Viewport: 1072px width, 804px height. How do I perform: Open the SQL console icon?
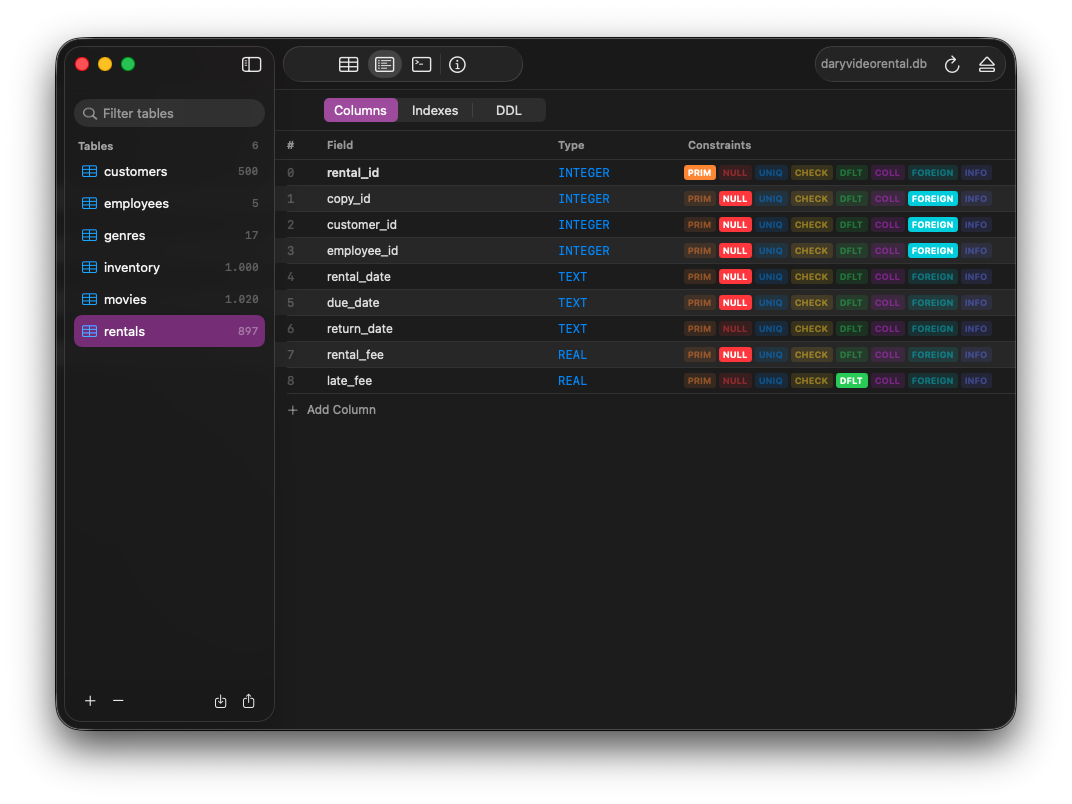pos(421,64)
